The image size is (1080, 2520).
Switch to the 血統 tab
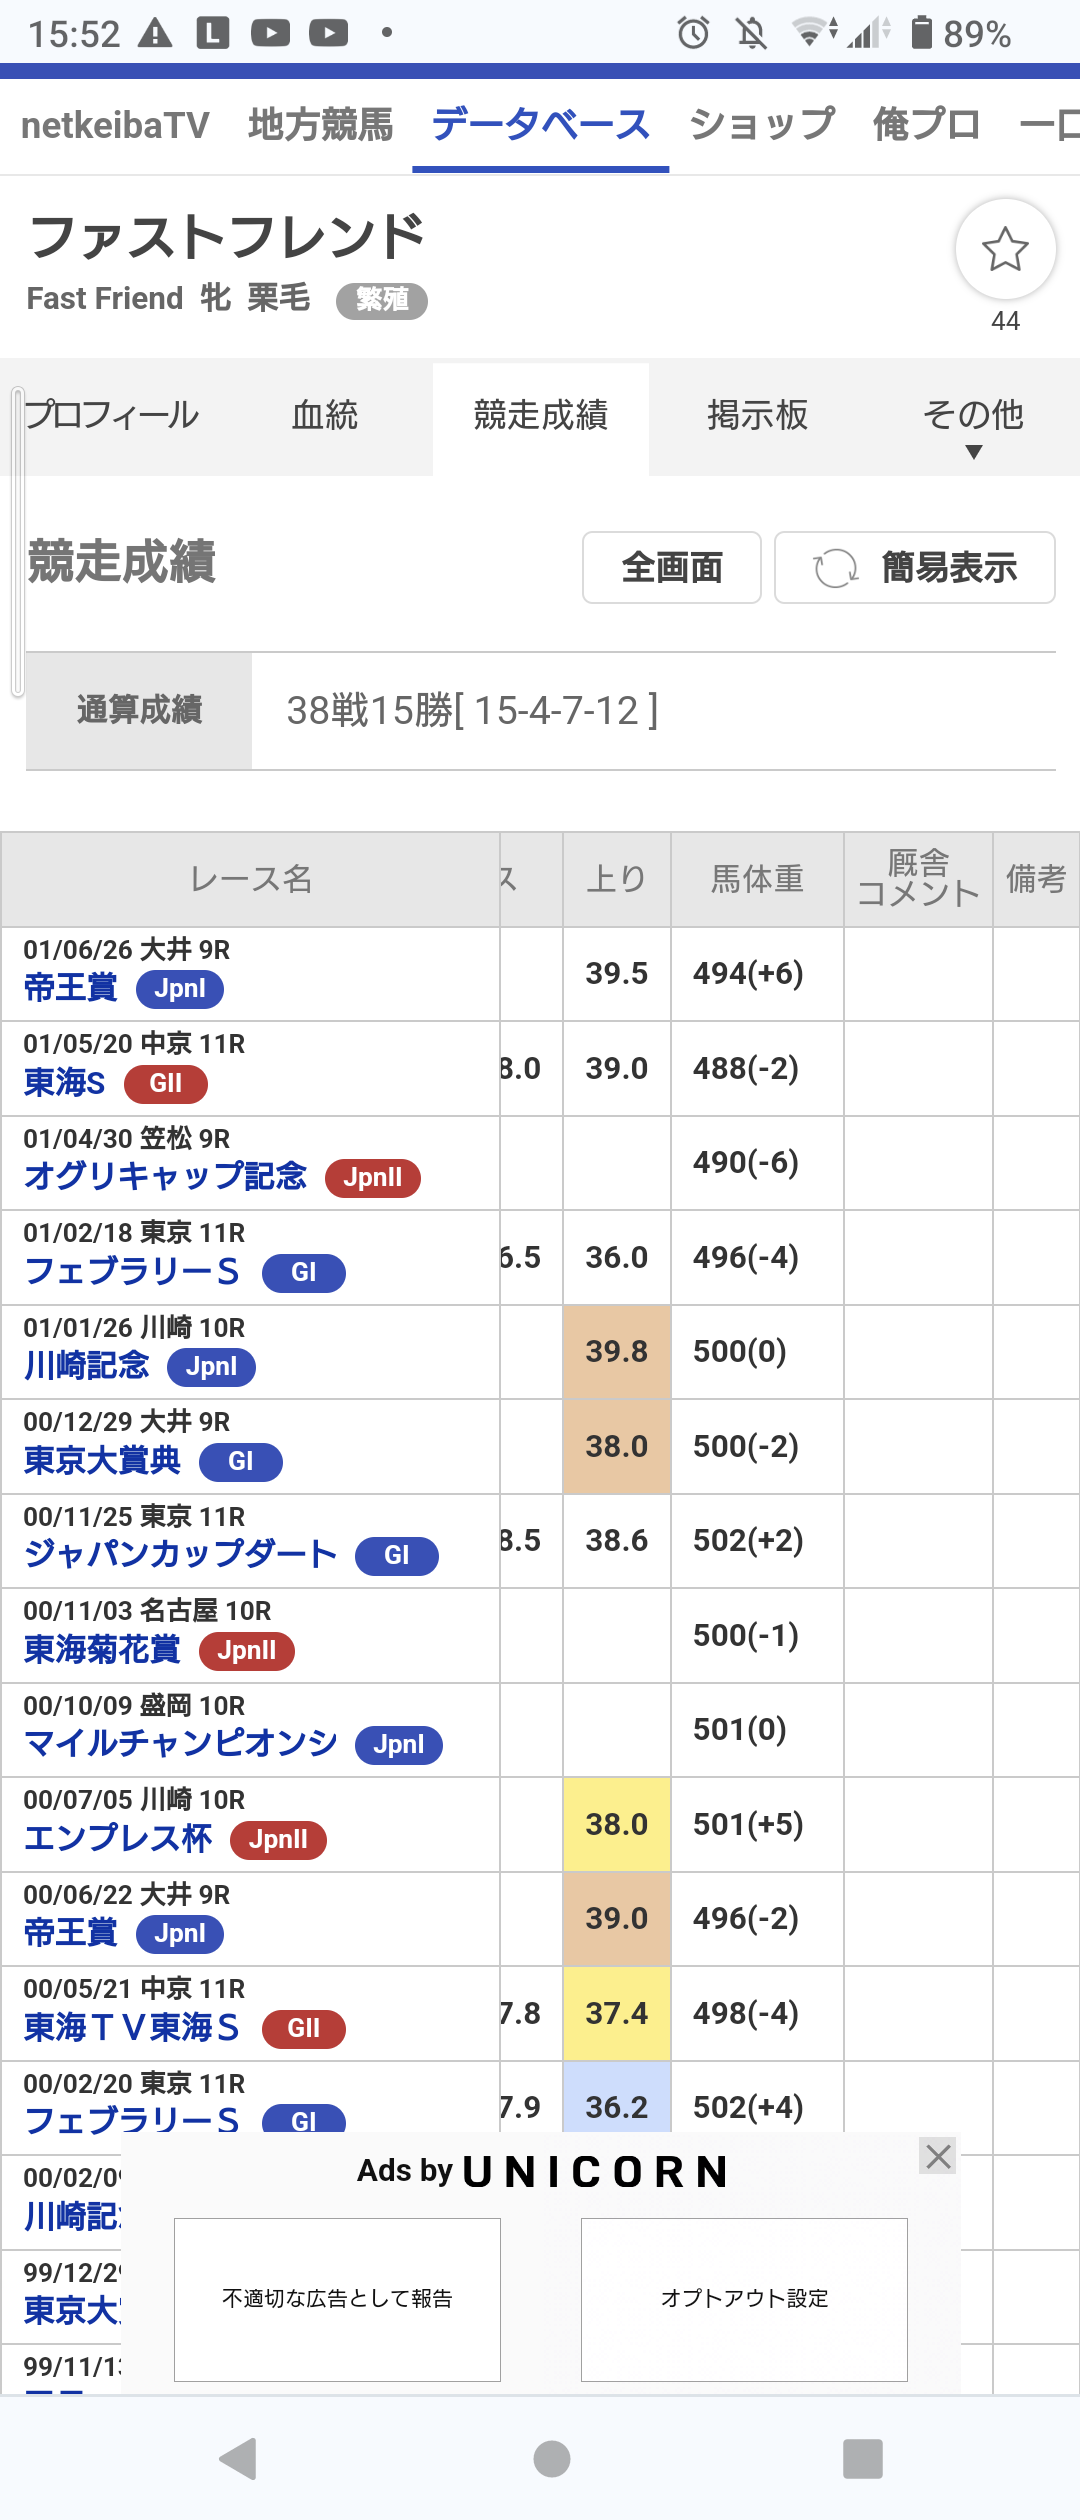click(325, 416)
